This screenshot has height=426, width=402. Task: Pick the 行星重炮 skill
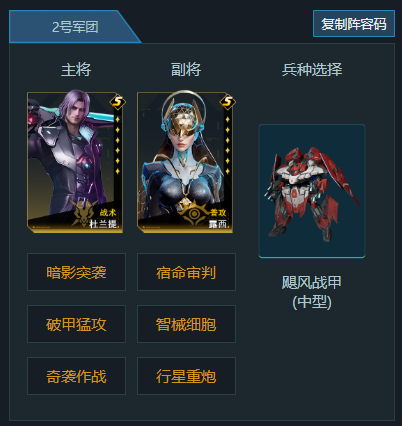186,376
